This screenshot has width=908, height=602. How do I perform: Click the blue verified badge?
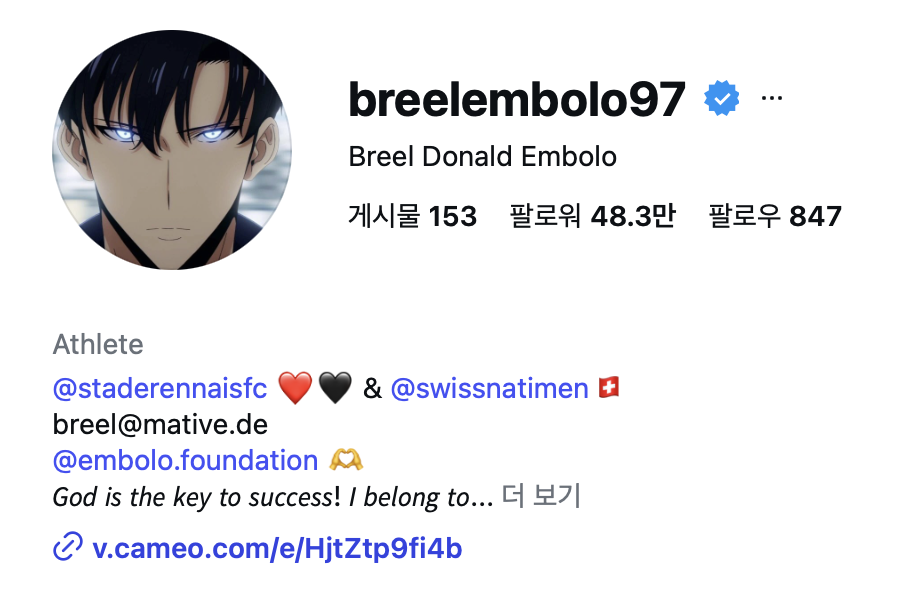721,98
